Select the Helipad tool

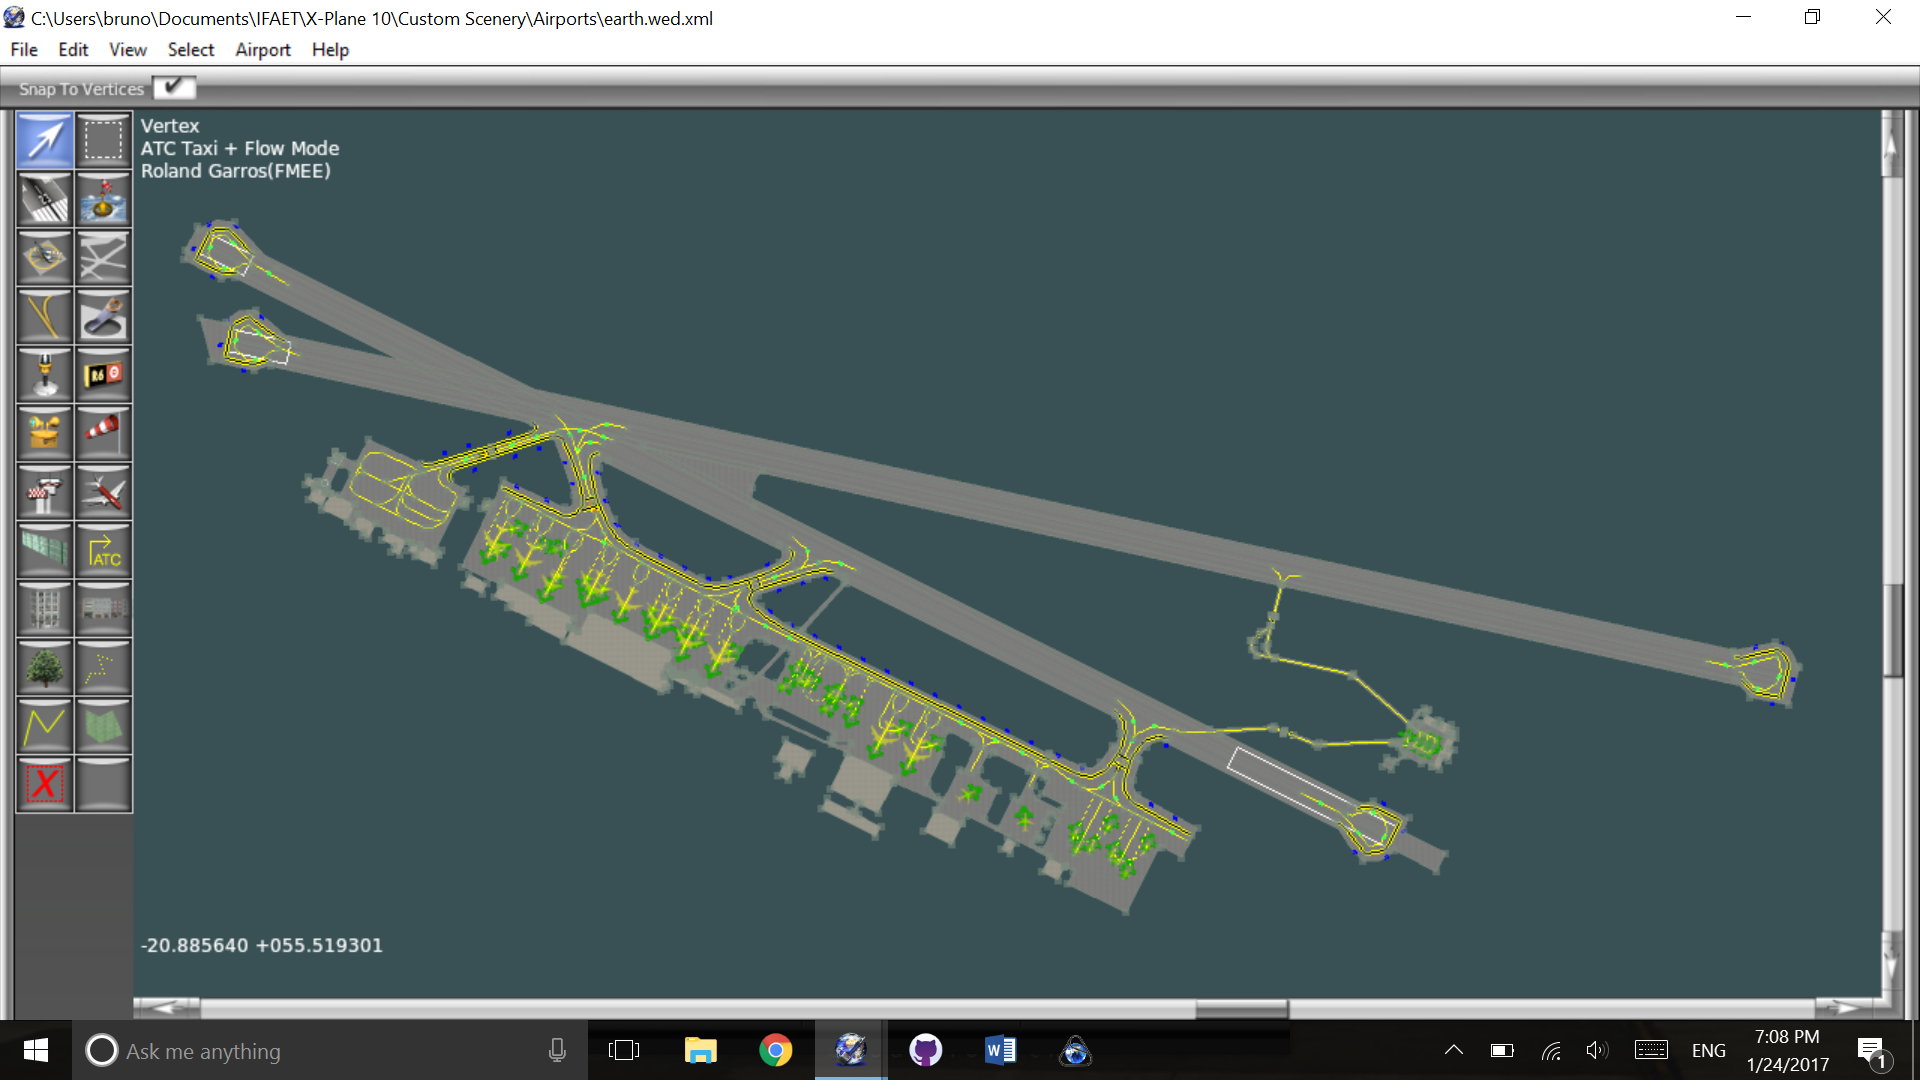pyautogui.click(x=45, y=258)
